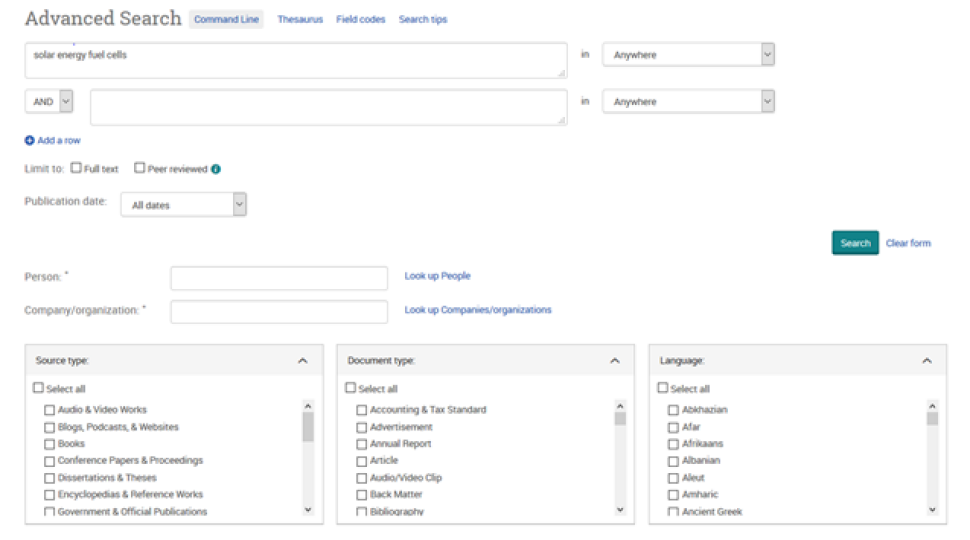Check the Annual Report document type
Viewport: 970px width, 540px height.
[362, 444]
